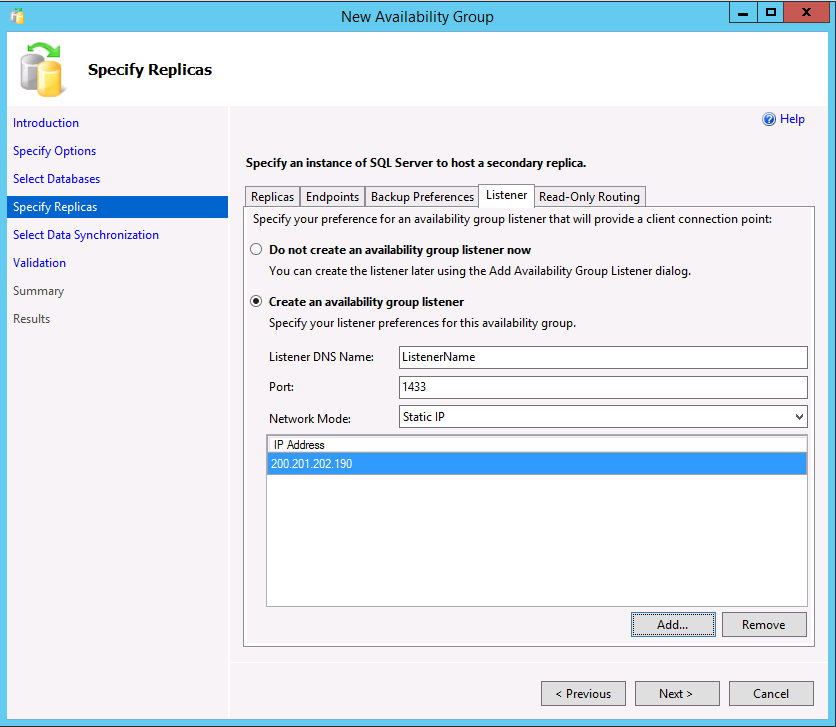Click the database icon next to Specify Replicas heading
The height and width of the screenshot is (727, 836).
click(x=41, y=69)
